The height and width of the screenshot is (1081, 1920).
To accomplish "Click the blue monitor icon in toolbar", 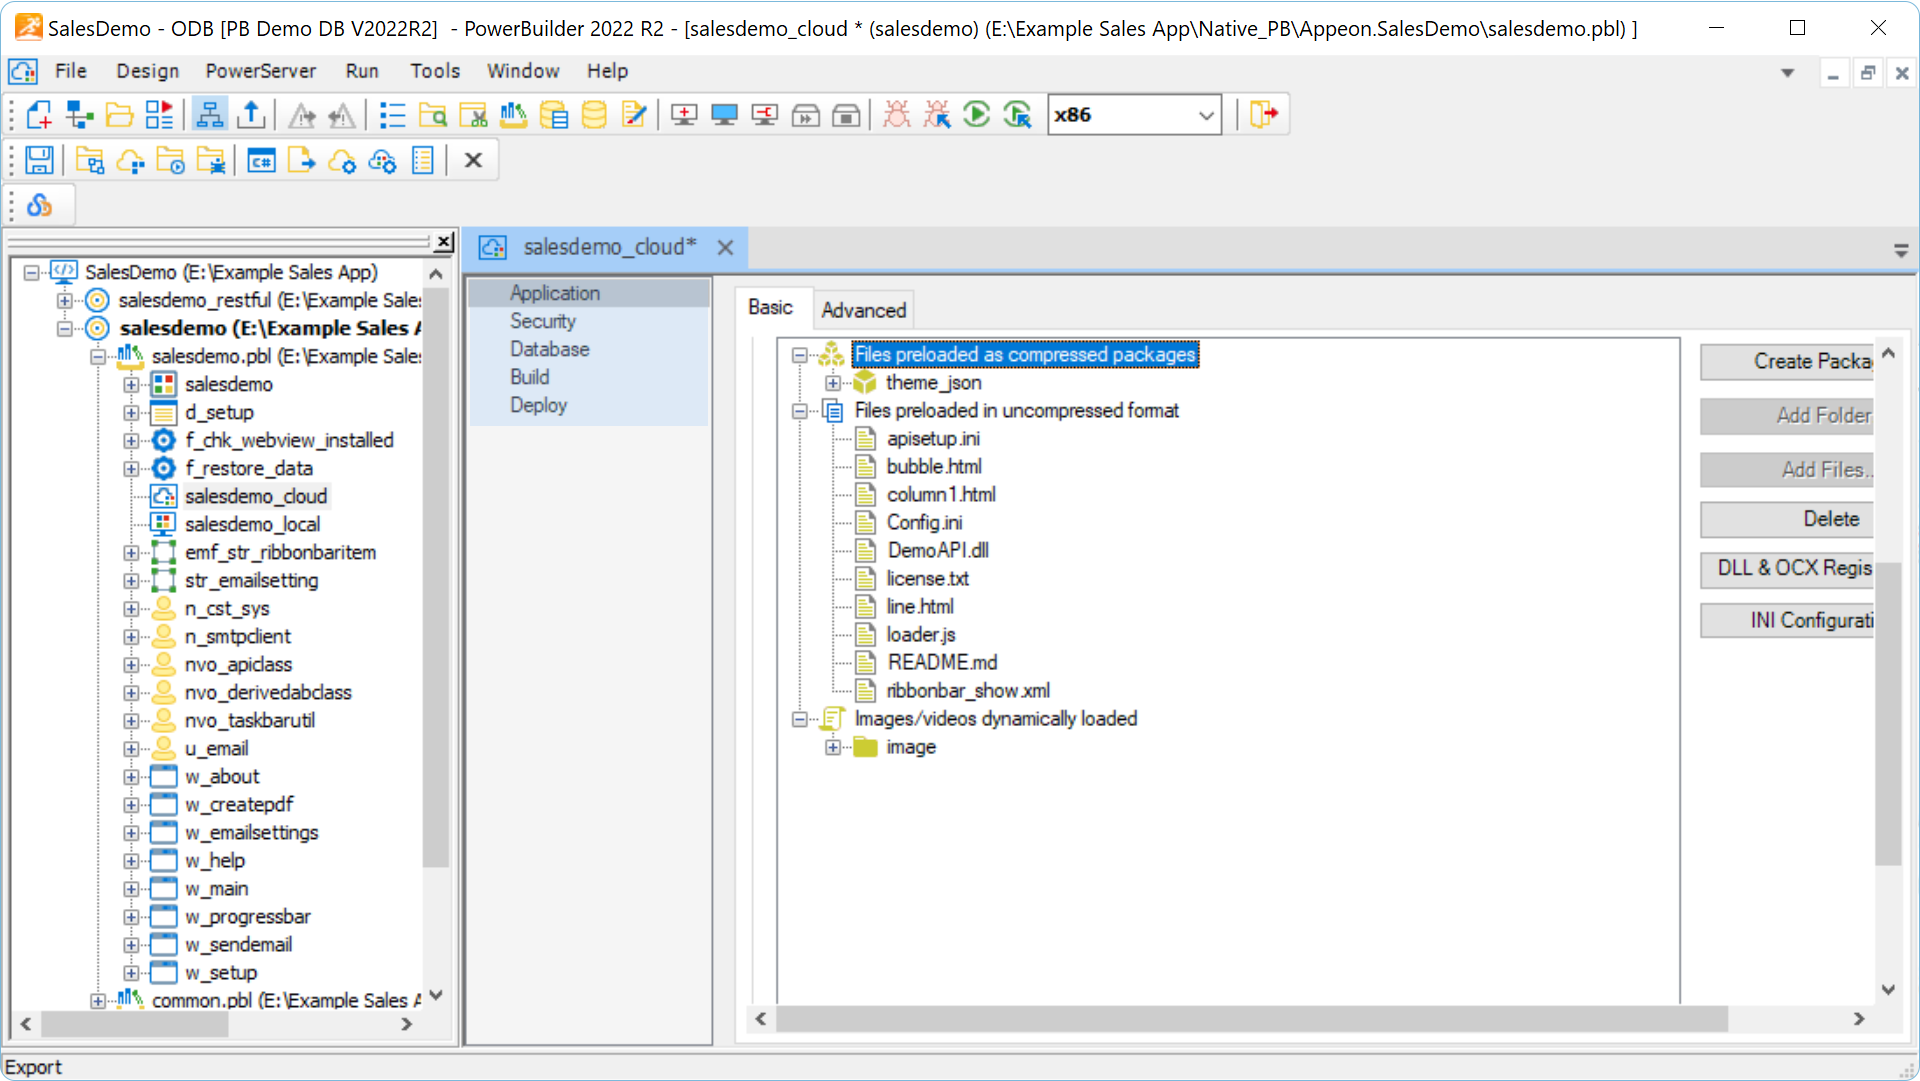I will (724, 115).
